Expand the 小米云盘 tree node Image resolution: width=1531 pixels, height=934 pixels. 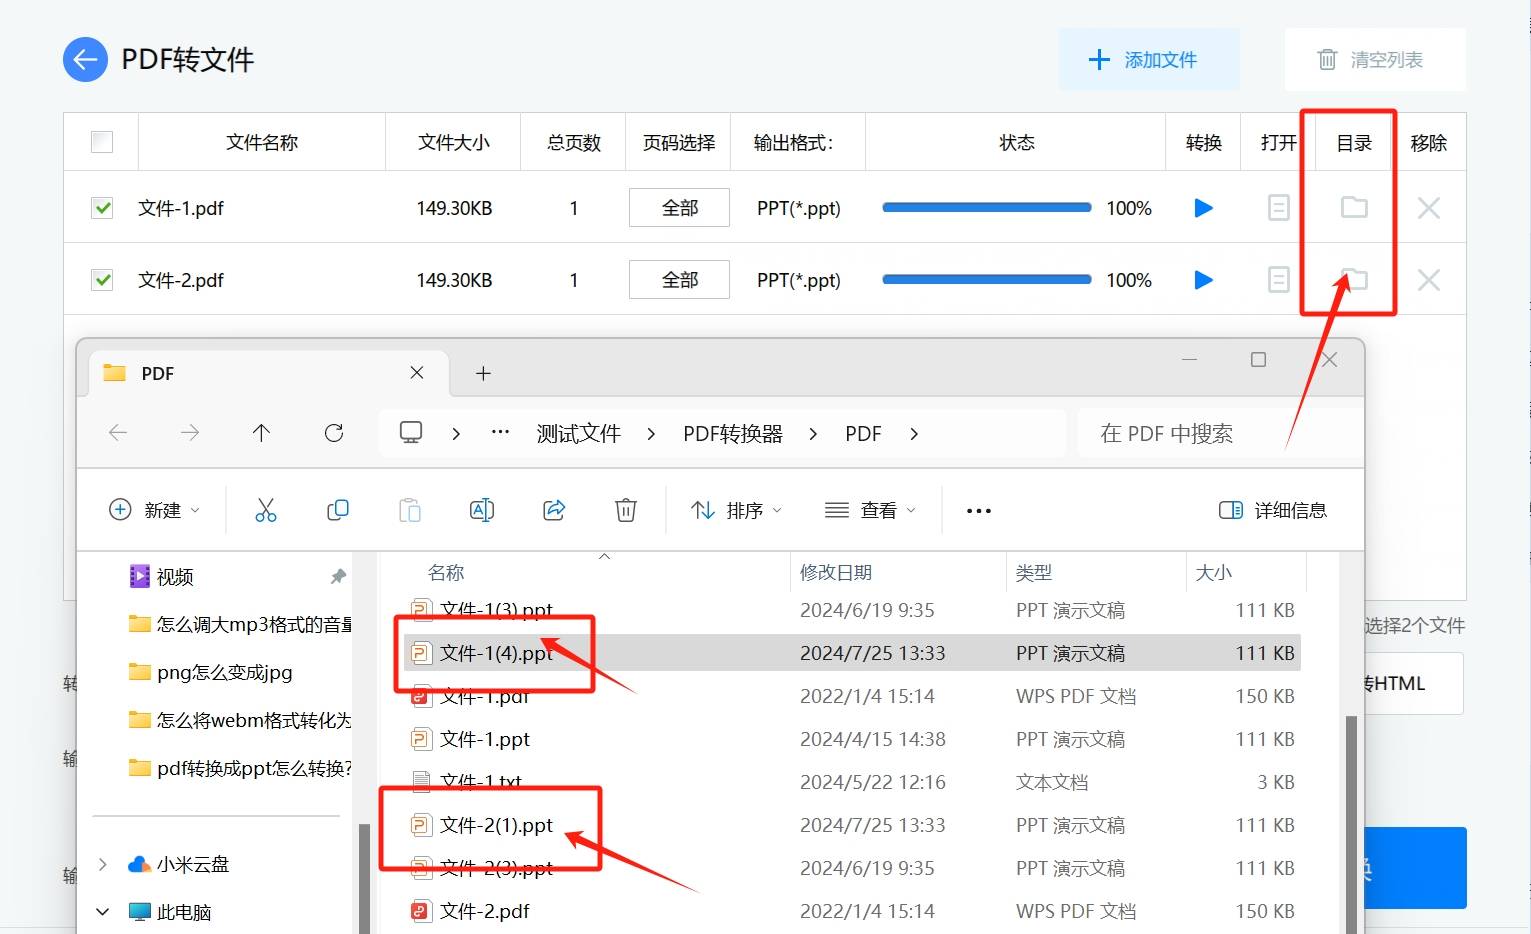pos(102,864)
